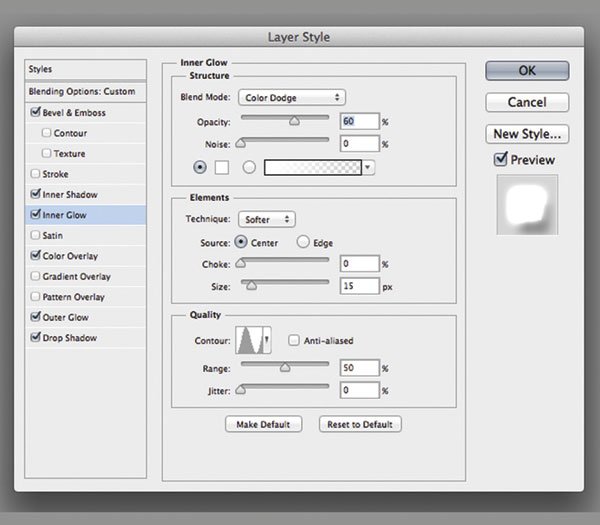Screen dimensions: 600x525
Task: Disable the Bevel & Emboss checkbox
Action: pyautogui.click(x=37, y=113)
